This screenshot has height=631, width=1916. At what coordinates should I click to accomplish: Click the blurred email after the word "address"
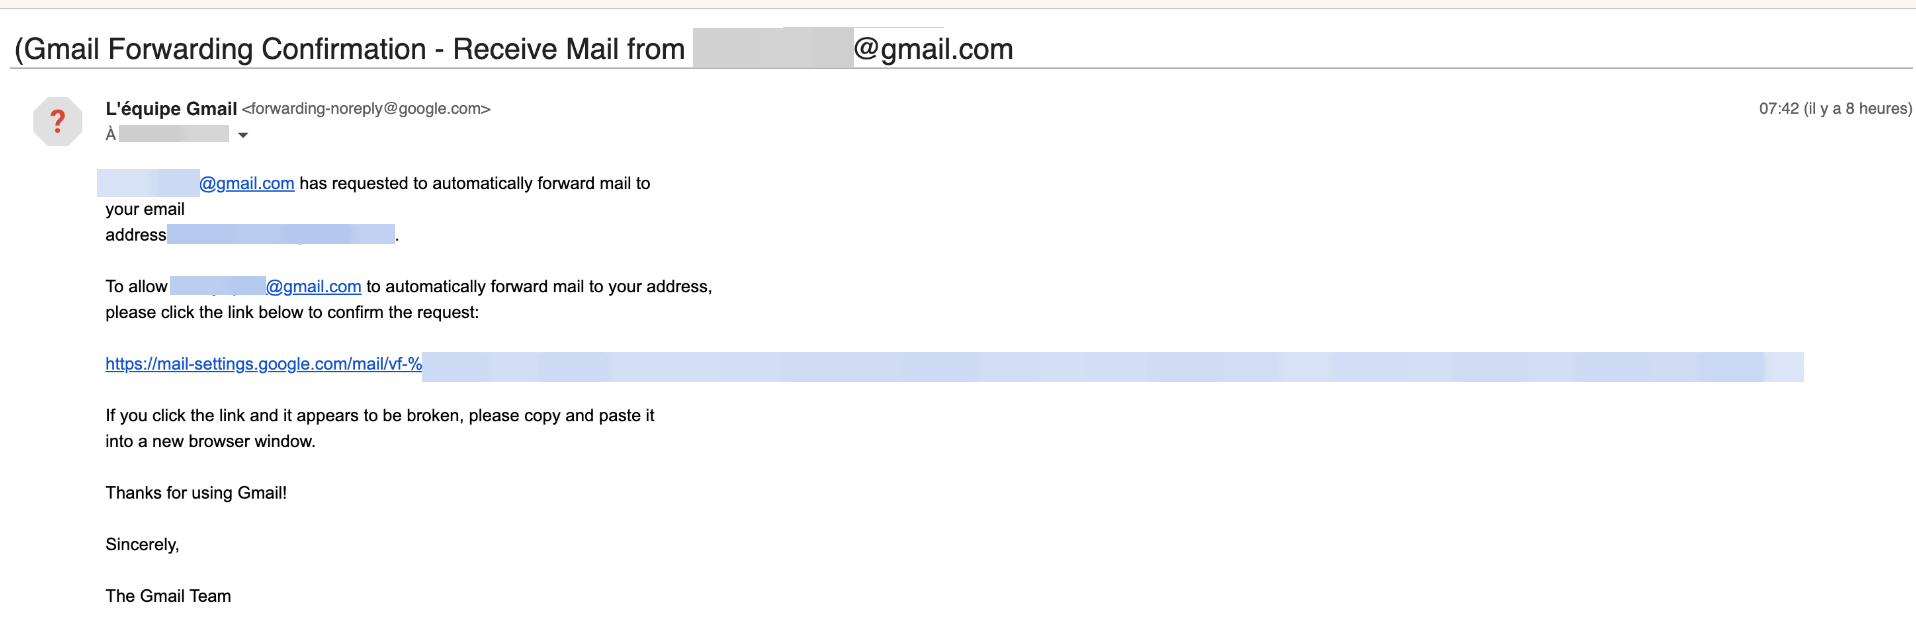281,235
